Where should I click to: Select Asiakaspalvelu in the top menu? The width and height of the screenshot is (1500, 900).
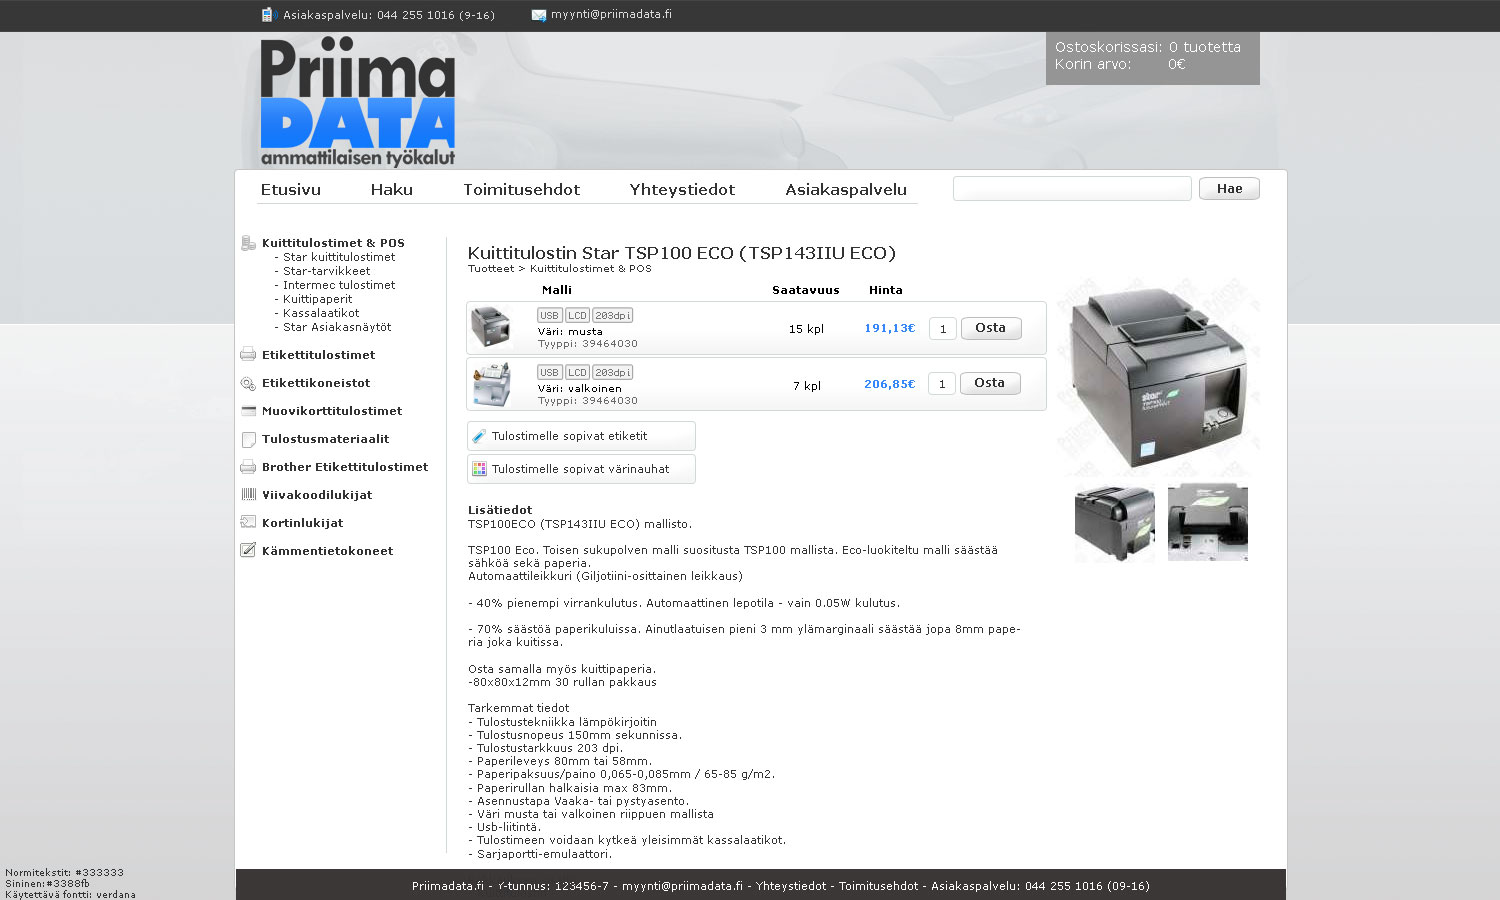pyautogui.click(x=847, y=190)
